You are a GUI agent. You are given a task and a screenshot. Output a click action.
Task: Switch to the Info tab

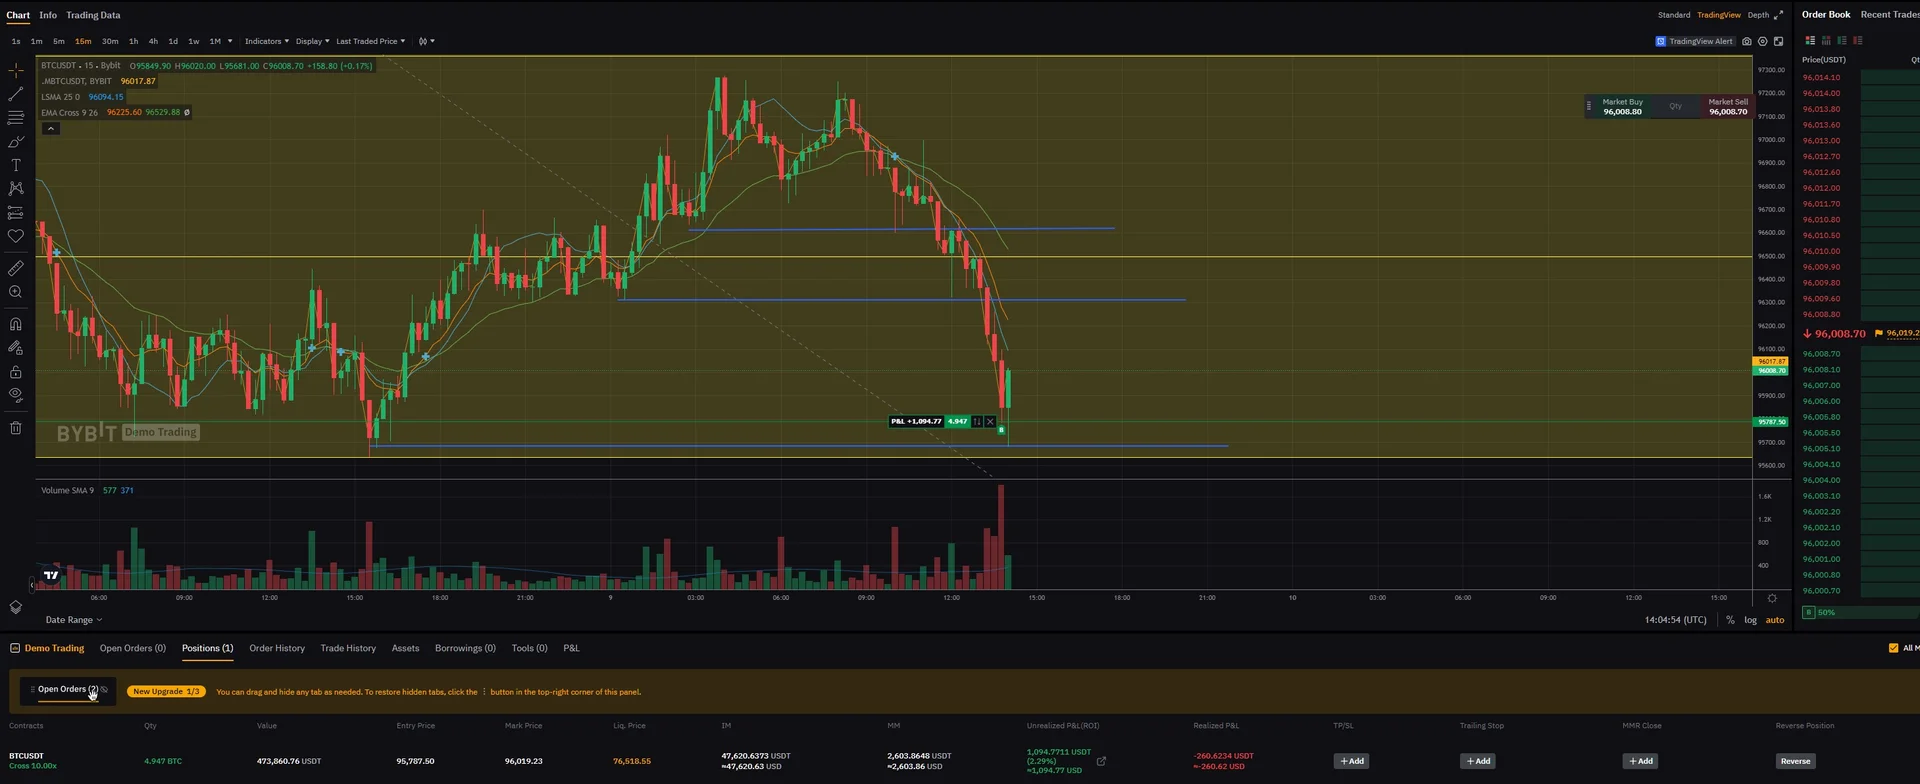click(x=48, y=15)
